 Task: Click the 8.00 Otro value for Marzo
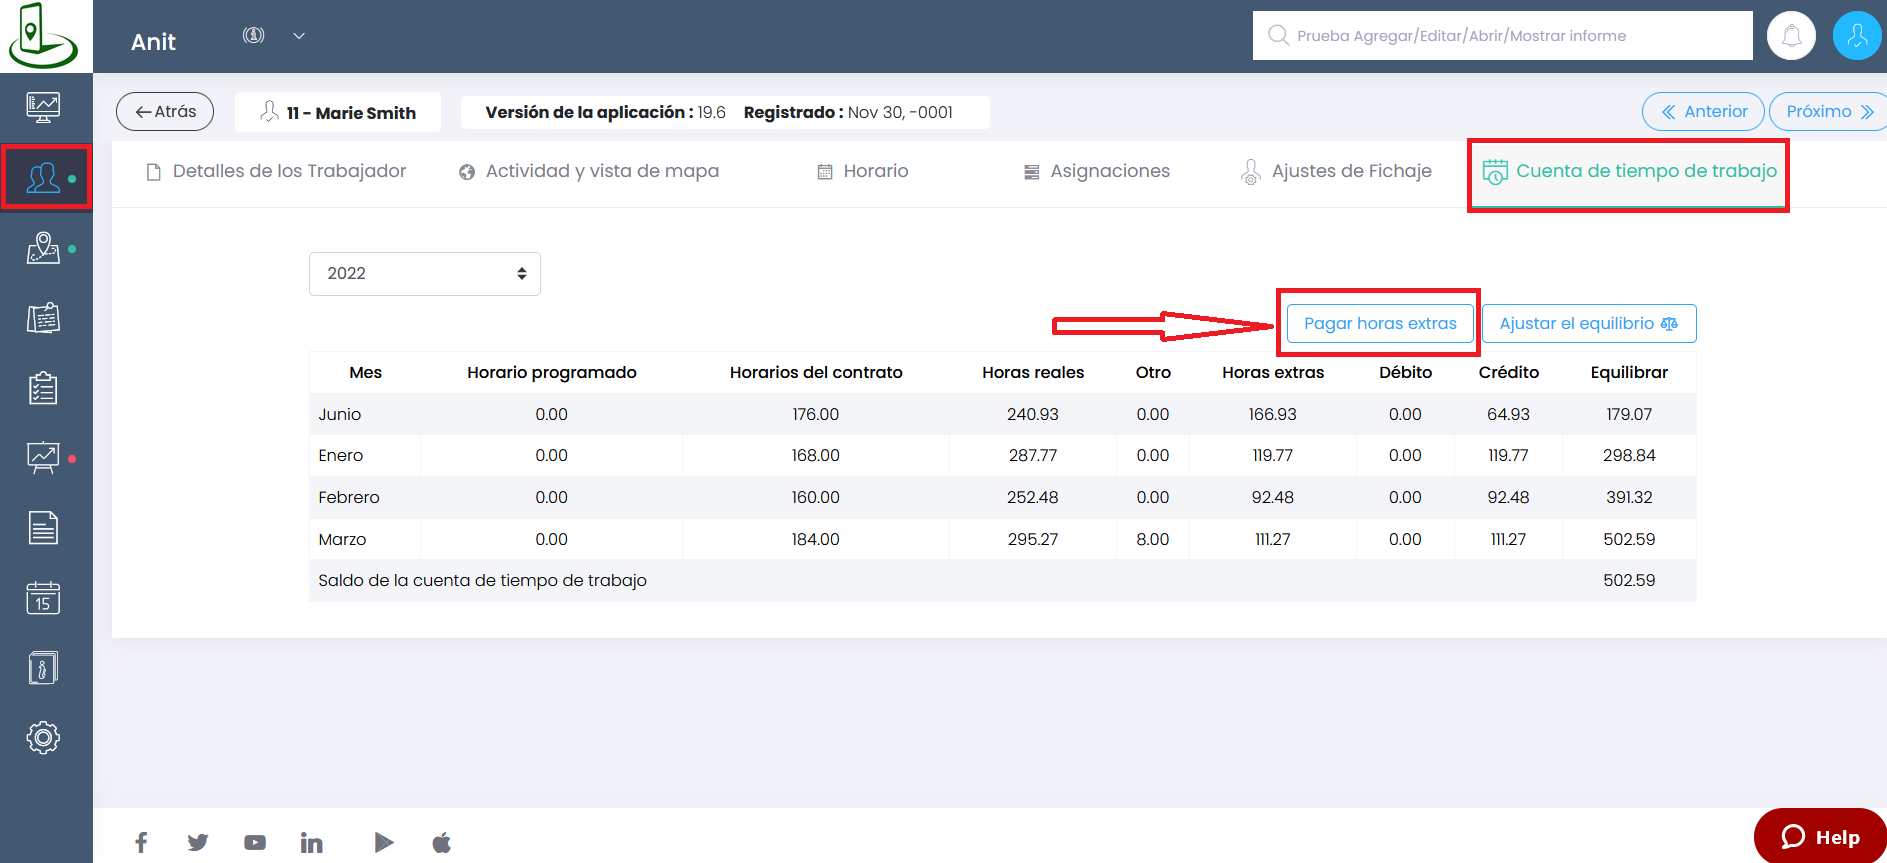pos(1153,539)
